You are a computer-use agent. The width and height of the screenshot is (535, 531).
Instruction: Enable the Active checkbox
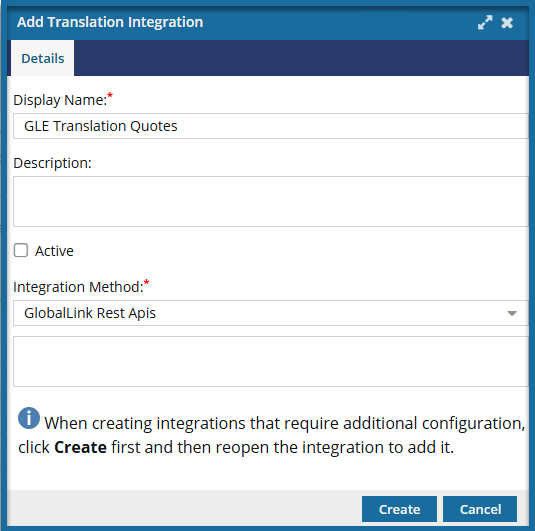tap(21, 250)
